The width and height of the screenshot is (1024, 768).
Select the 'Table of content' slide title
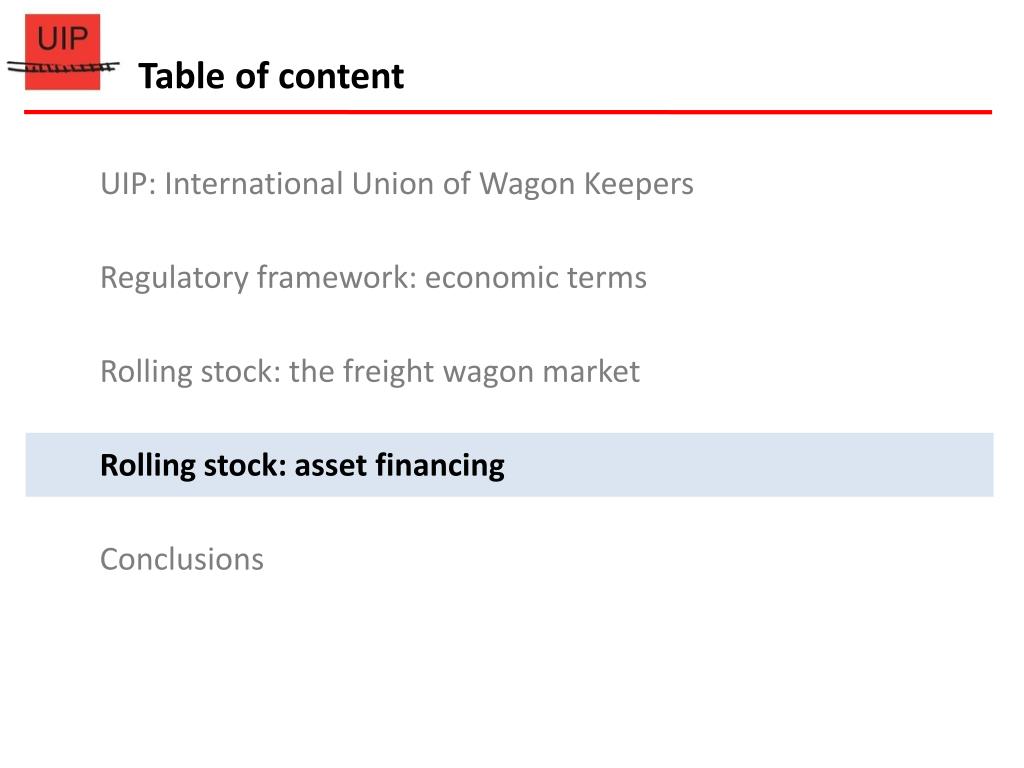271,76
